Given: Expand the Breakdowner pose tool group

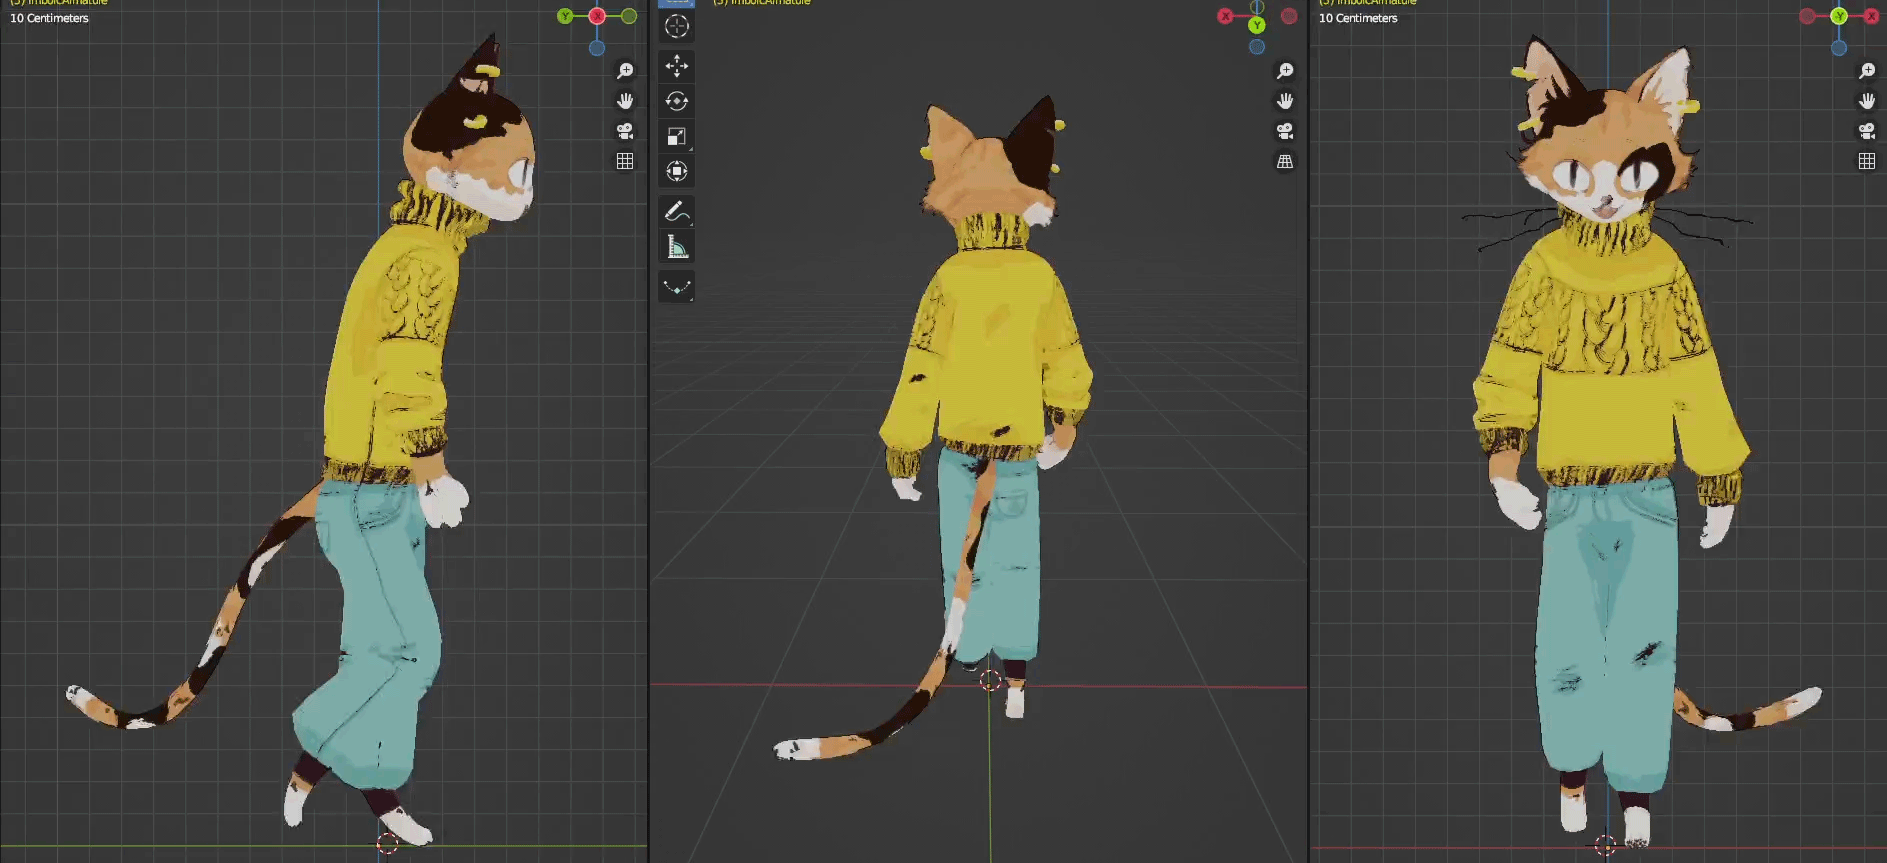Looking at the screenshot, I should coord(677,288).
